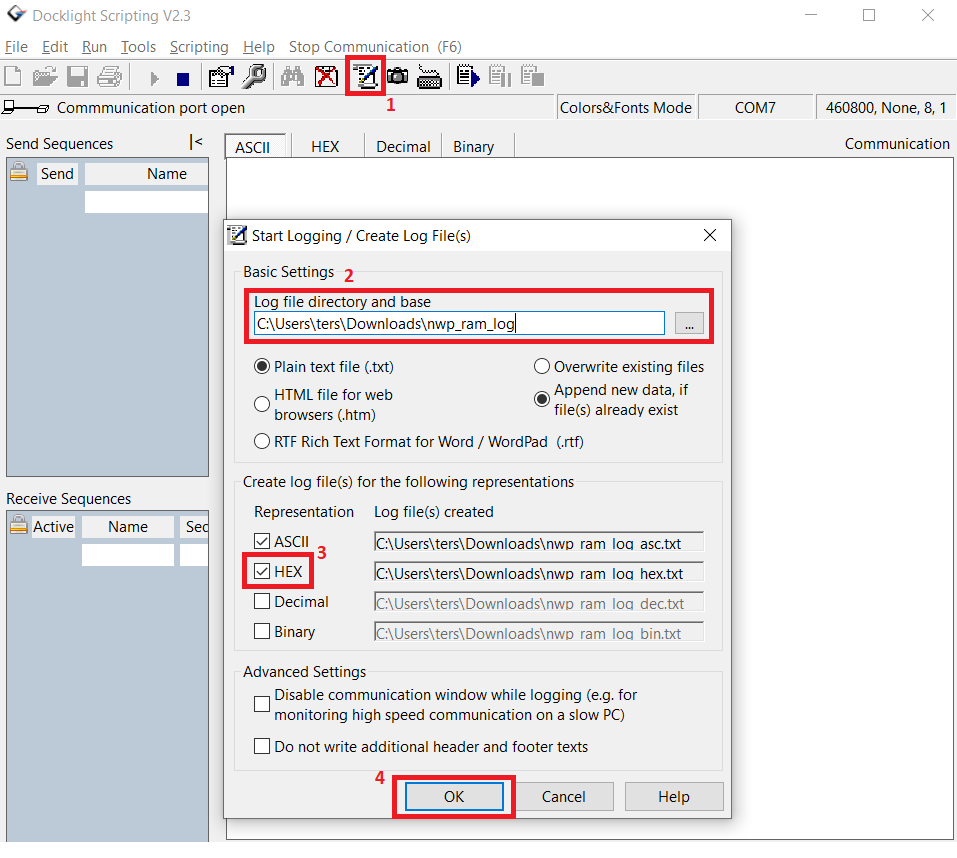The width and height of the screenshot is (957, 858).
Task: Click the log file directory text field
Action: pyautogui.click(x=459, y=323)
